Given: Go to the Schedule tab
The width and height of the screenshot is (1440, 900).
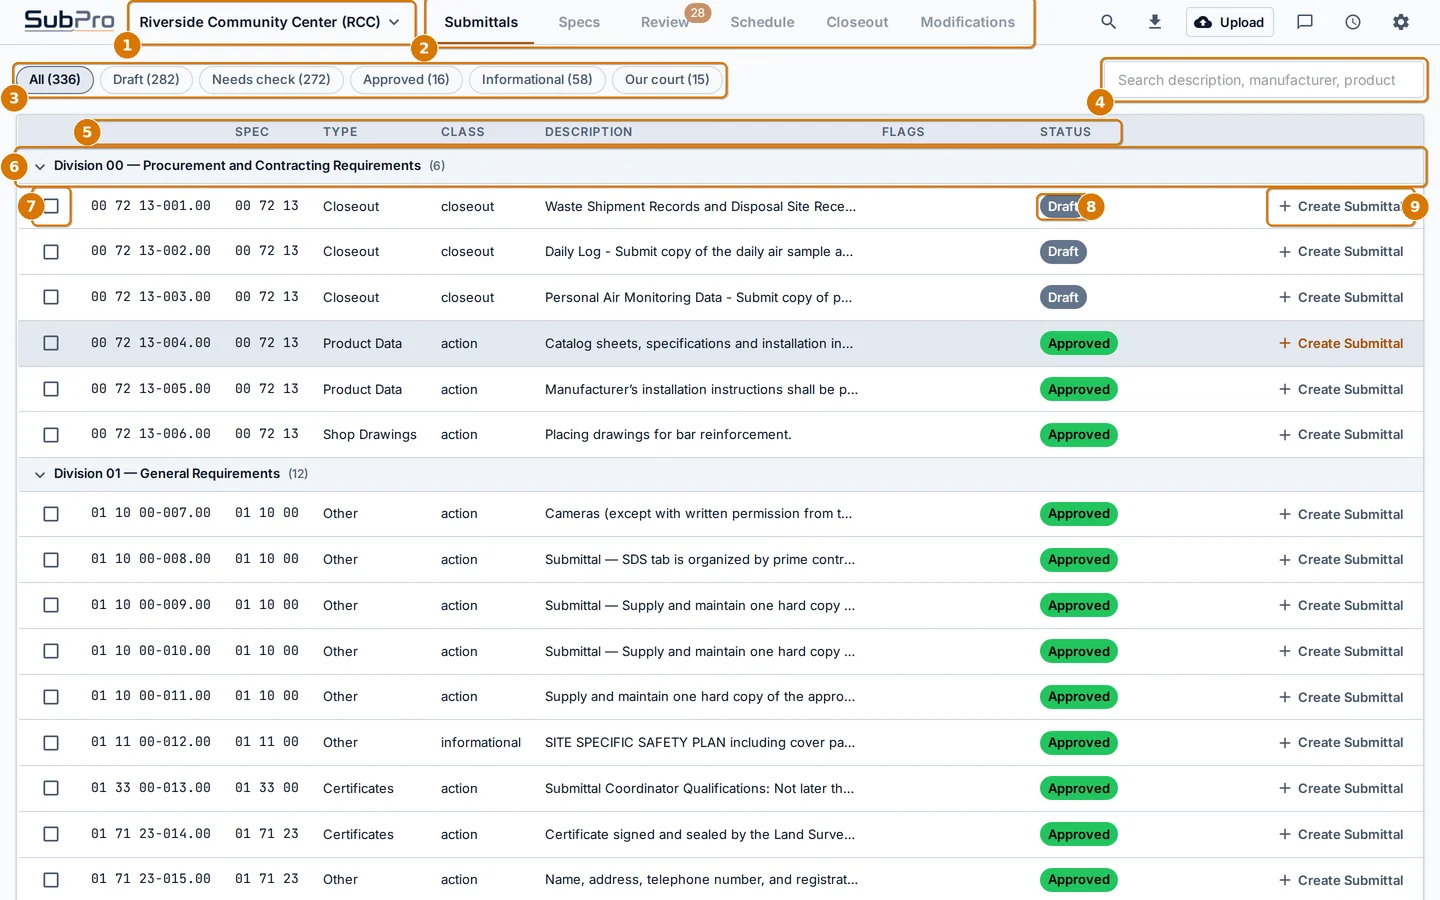Looking at the screenshot, I should [762, 22].
